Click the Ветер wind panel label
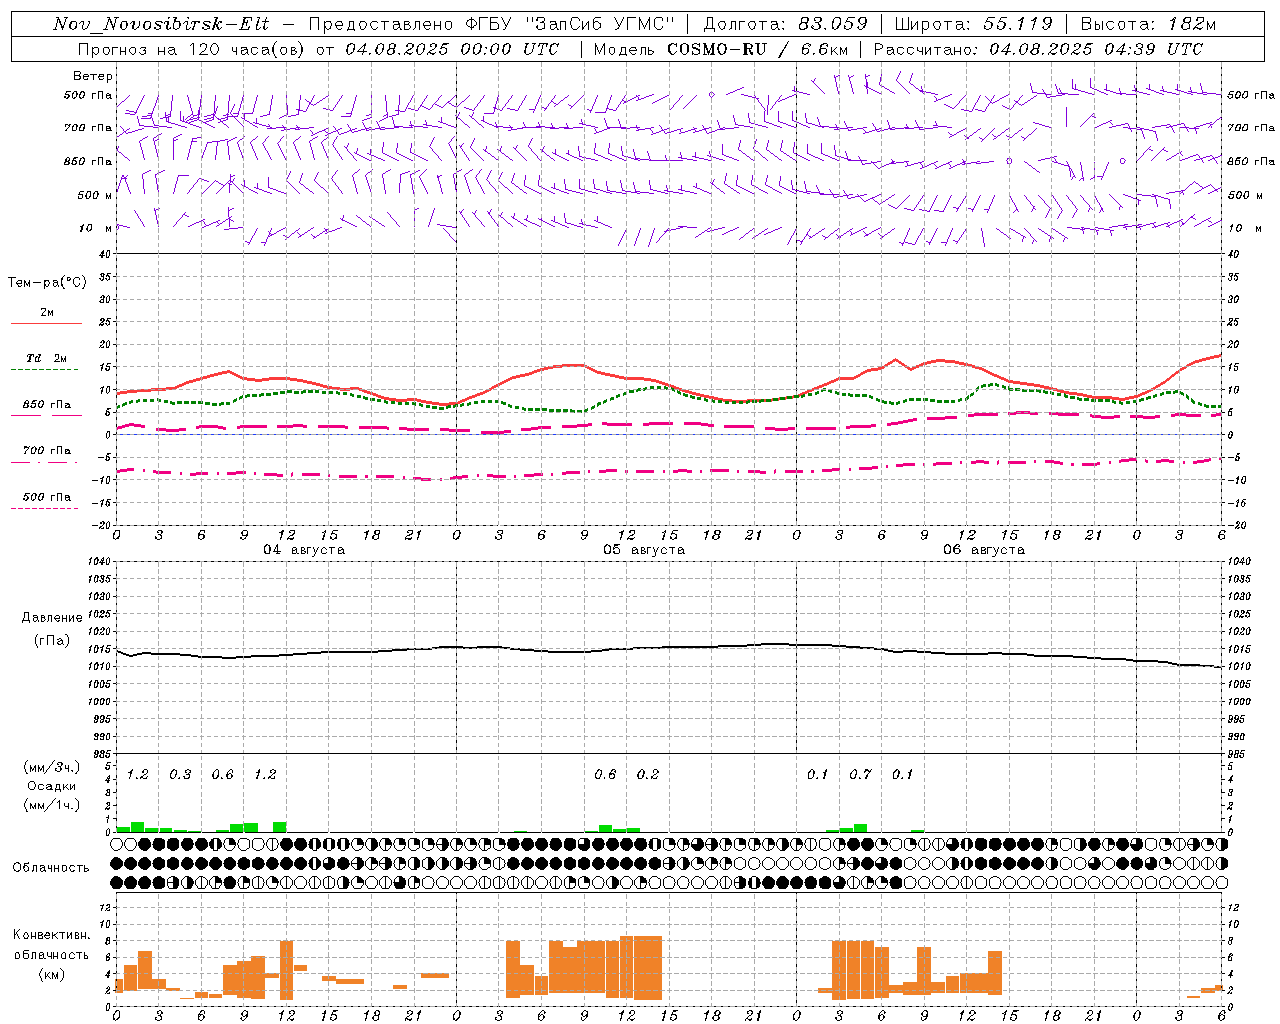 (x=93, y=76)
